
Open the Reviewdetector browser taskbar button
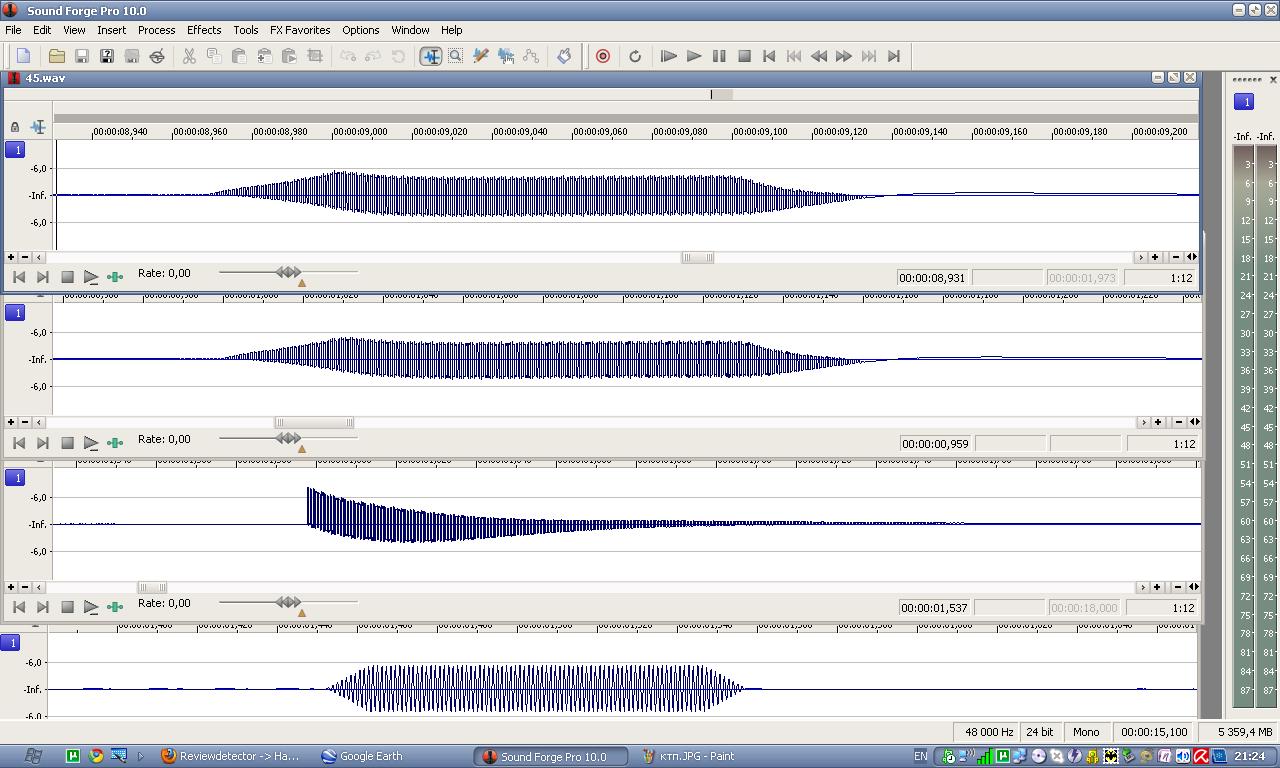click(230, 756)
